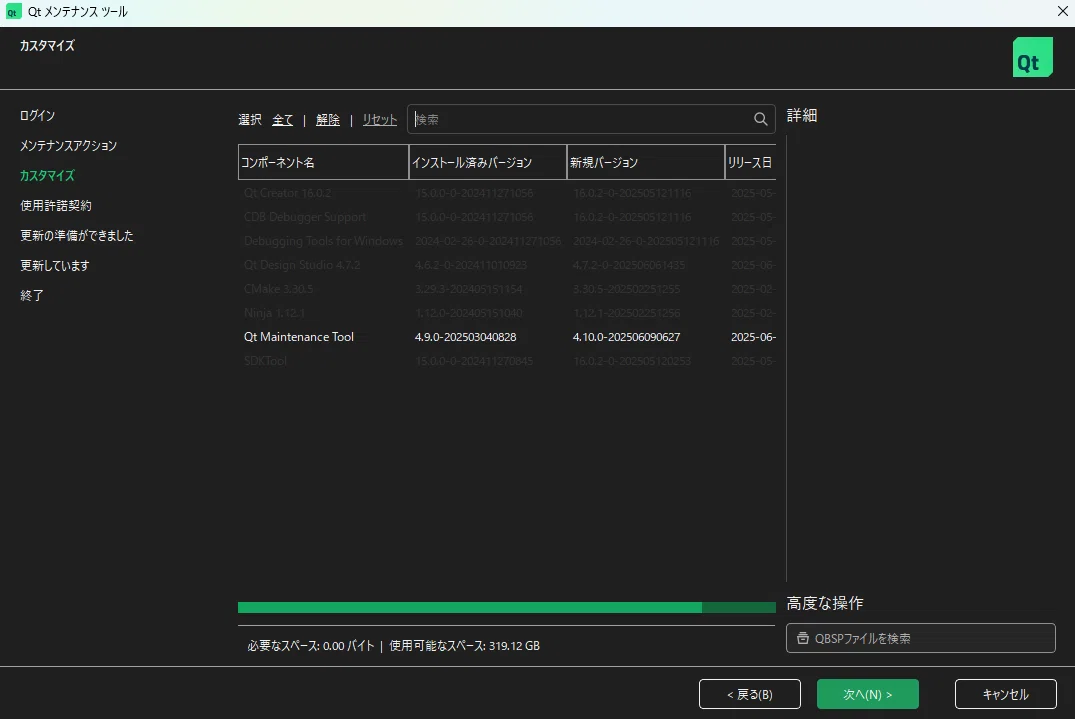Click the Qt app icon in title bar
The width and height of the screenshot is (1075, 719).
(x=13, y=12)
